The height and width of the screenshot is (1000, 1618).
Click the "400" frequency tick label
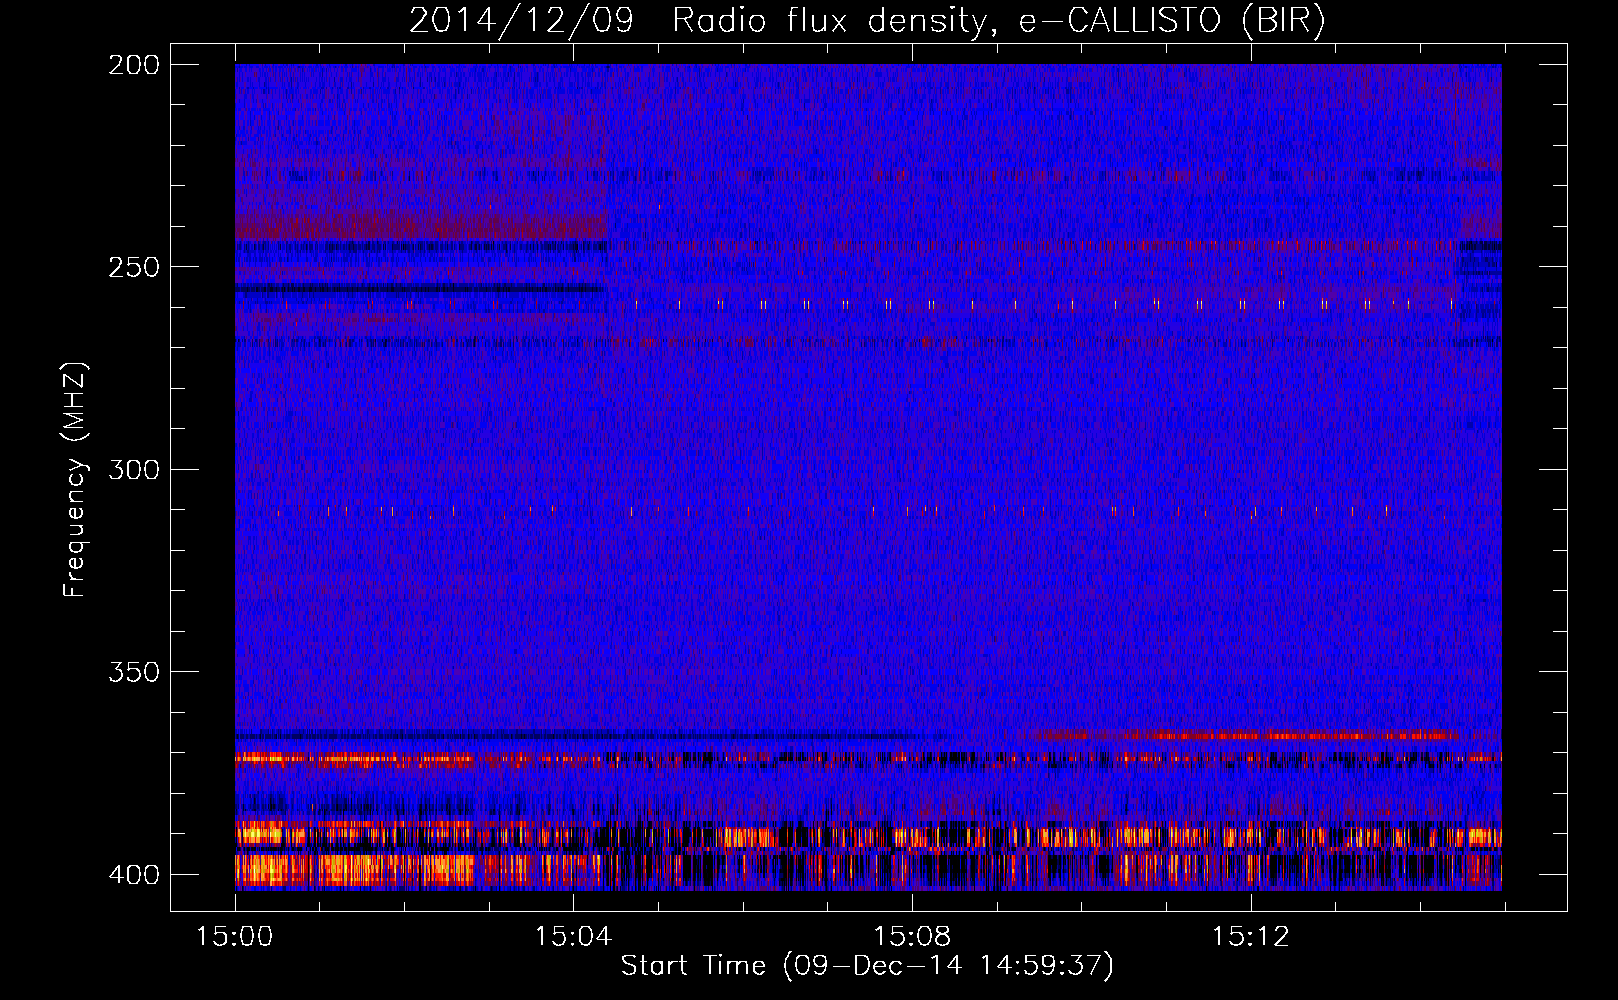[x=133, y=875]
